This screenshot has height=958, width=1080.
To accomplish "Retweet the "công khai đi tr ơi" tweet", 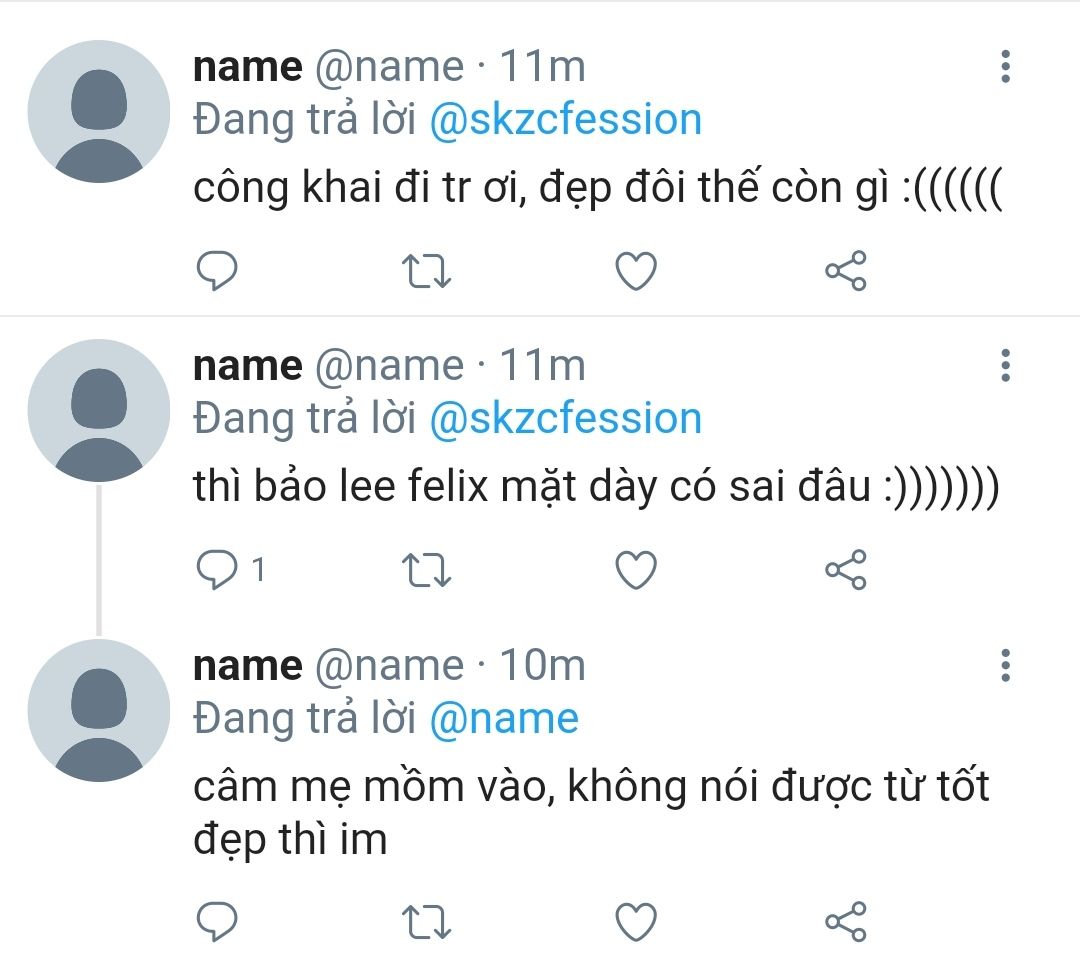I will [x=426, y=271].
